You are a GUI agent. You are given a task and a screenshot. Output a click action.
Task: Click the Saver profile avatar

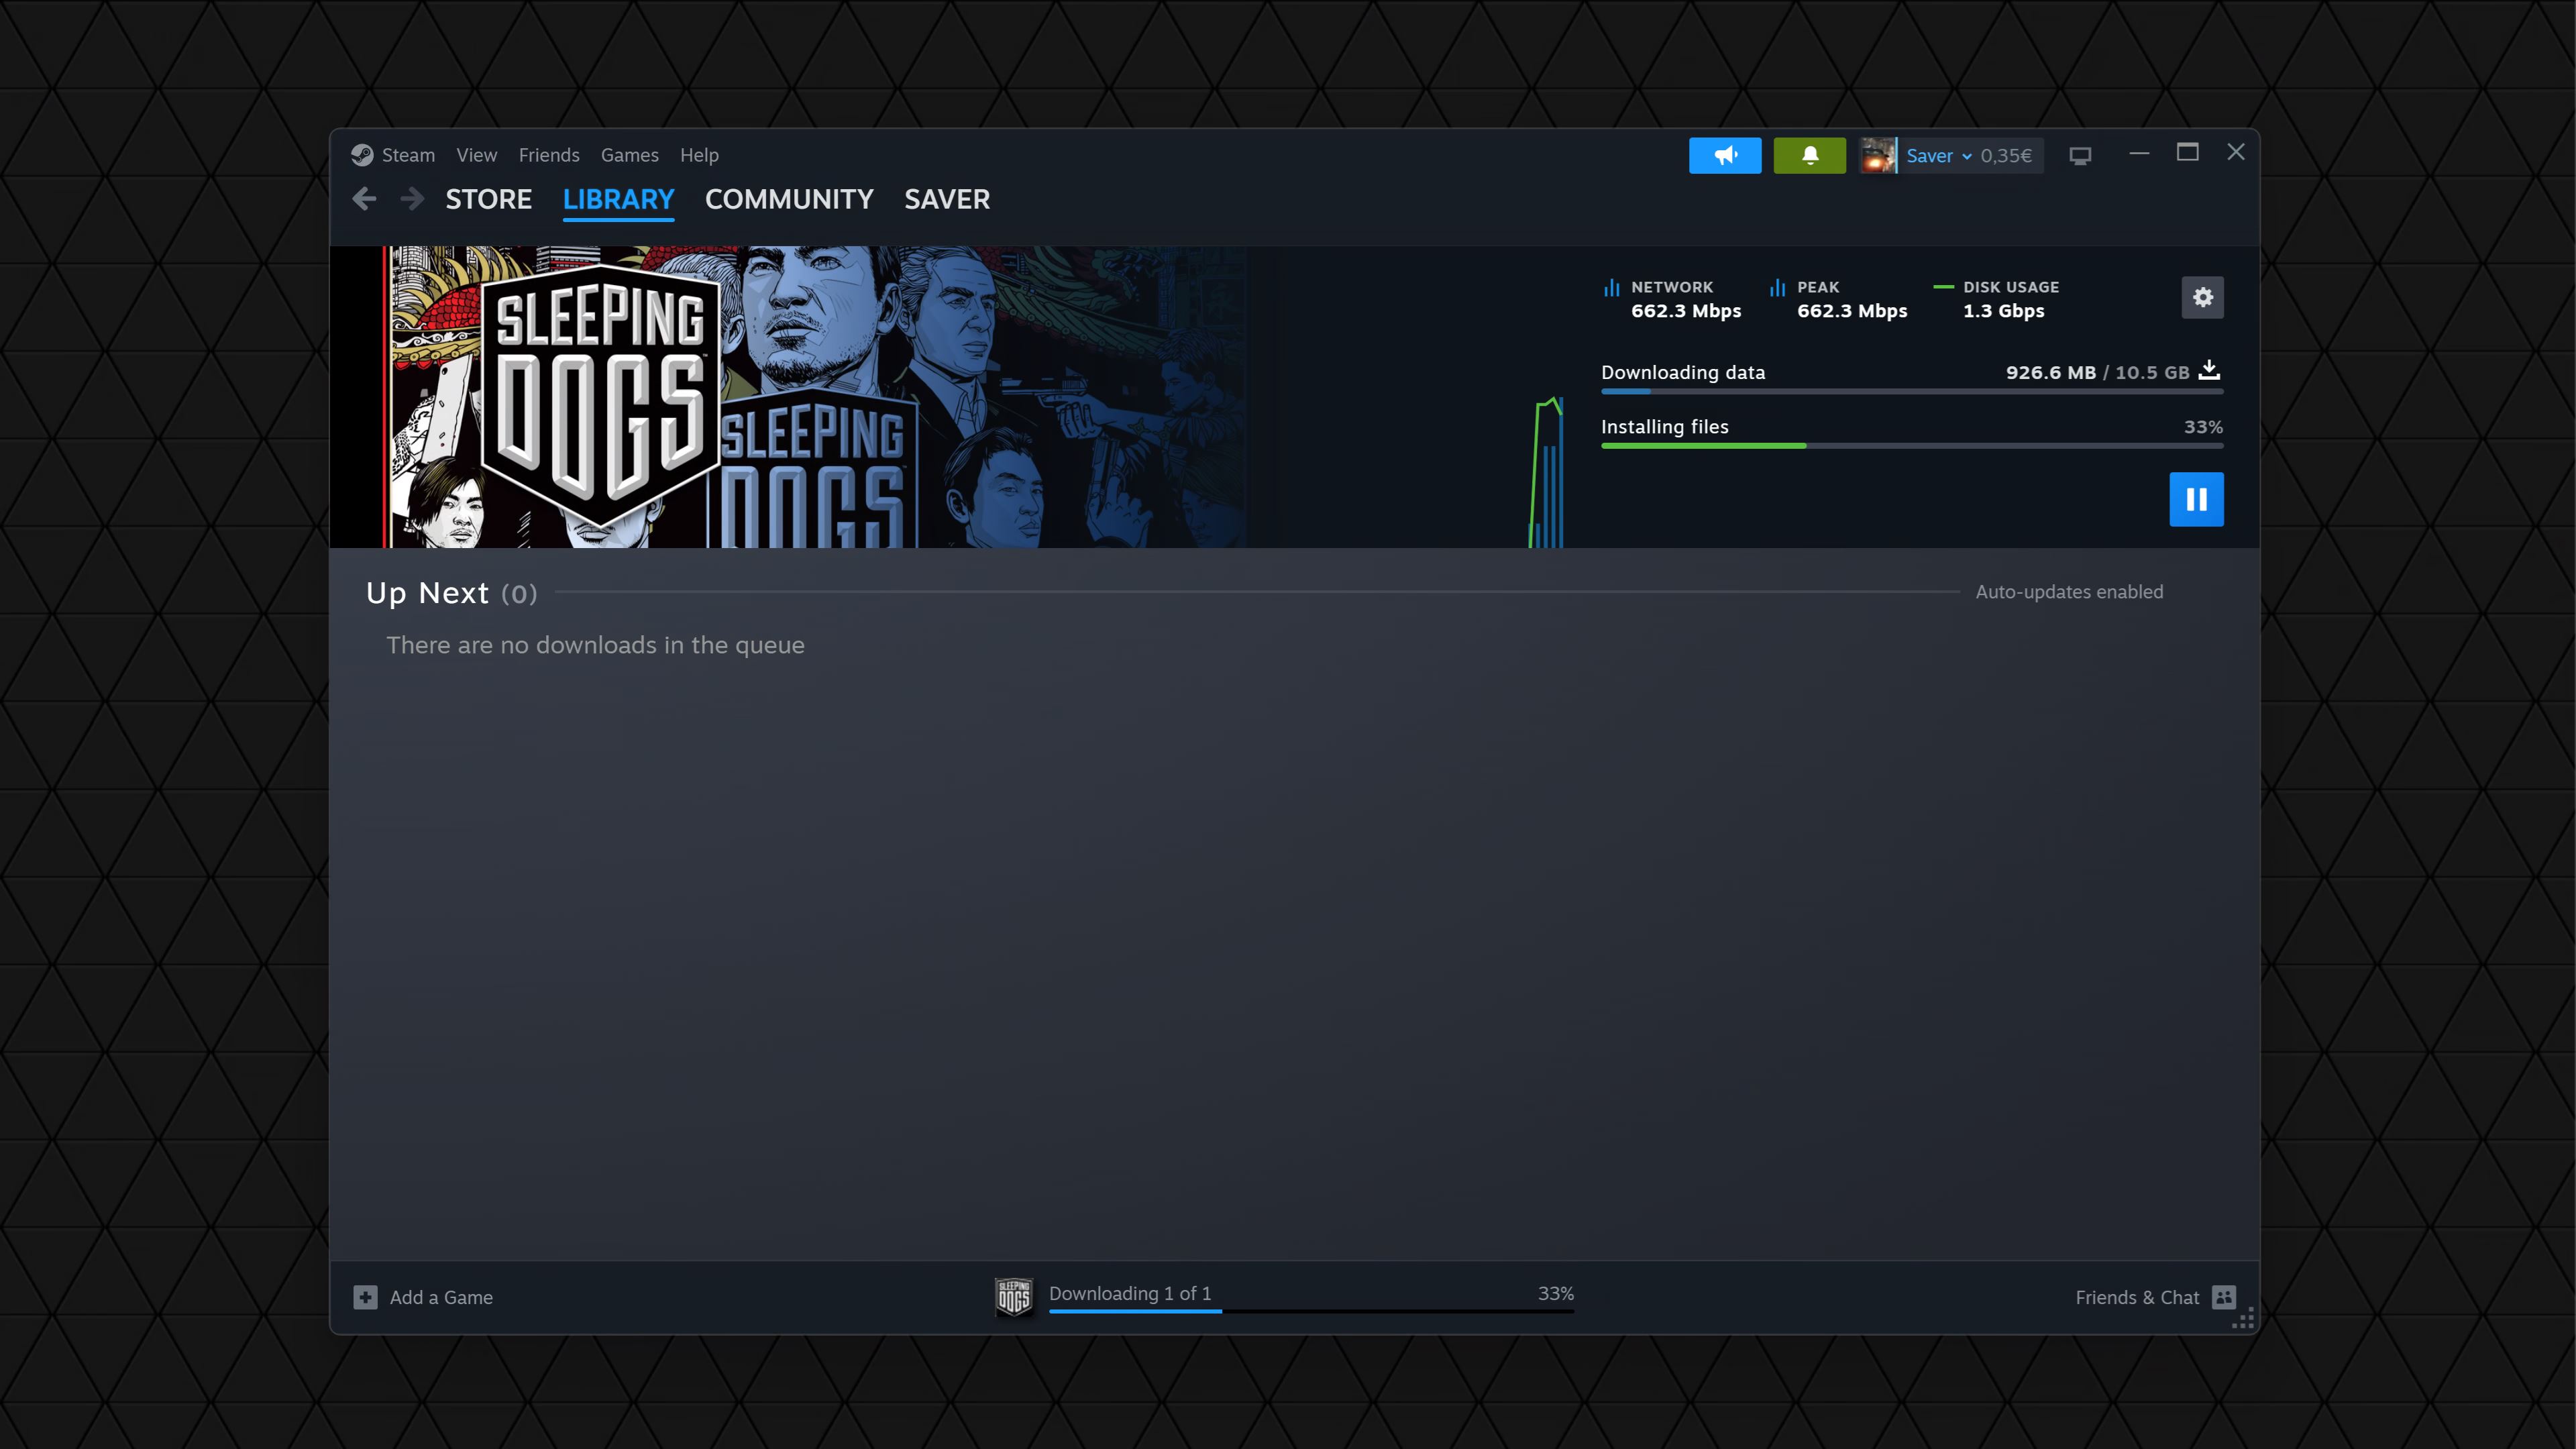[1877, 156]
